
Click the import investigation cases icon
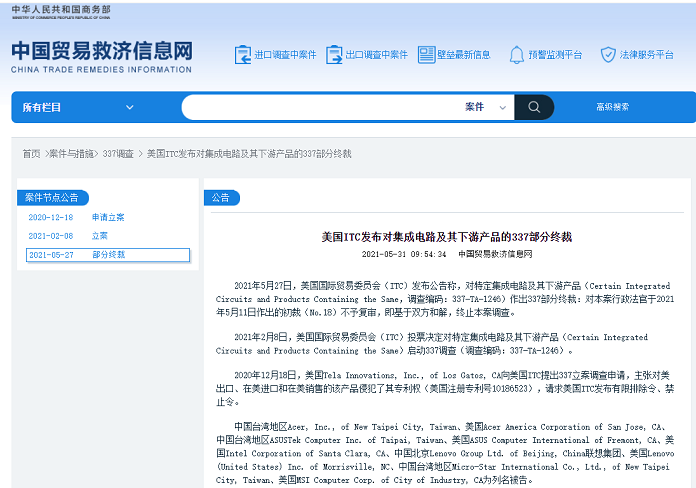tap(243, 55)
